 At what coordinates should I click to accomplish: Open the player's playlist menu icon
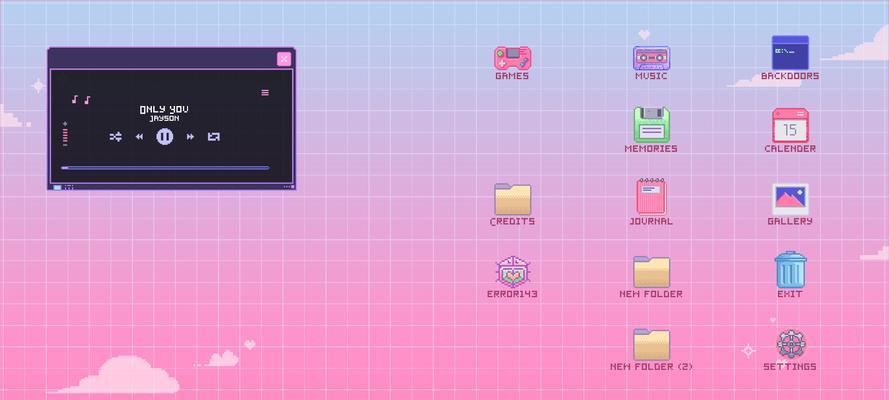(x=265, y=93)
